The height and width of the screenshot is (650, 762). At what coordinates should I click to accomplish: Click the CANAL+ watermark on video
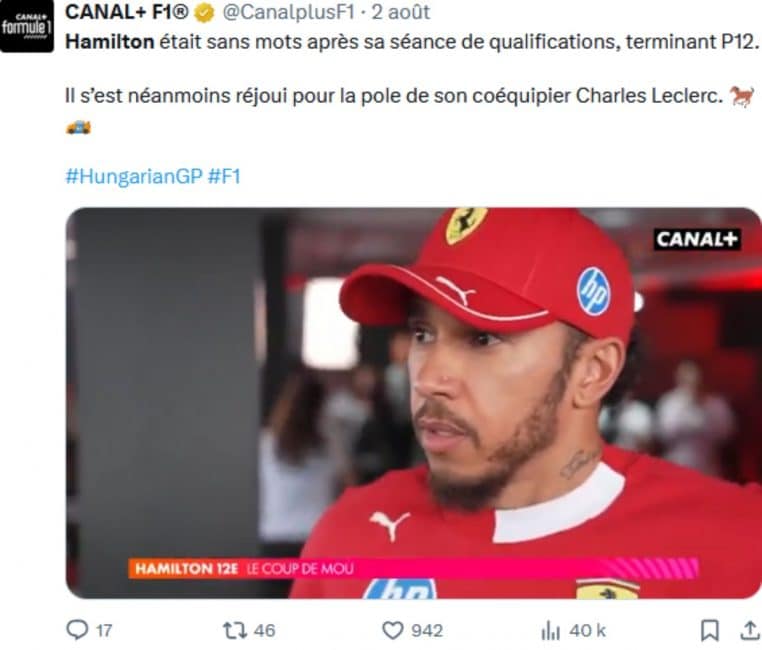(x=697, y=239)
